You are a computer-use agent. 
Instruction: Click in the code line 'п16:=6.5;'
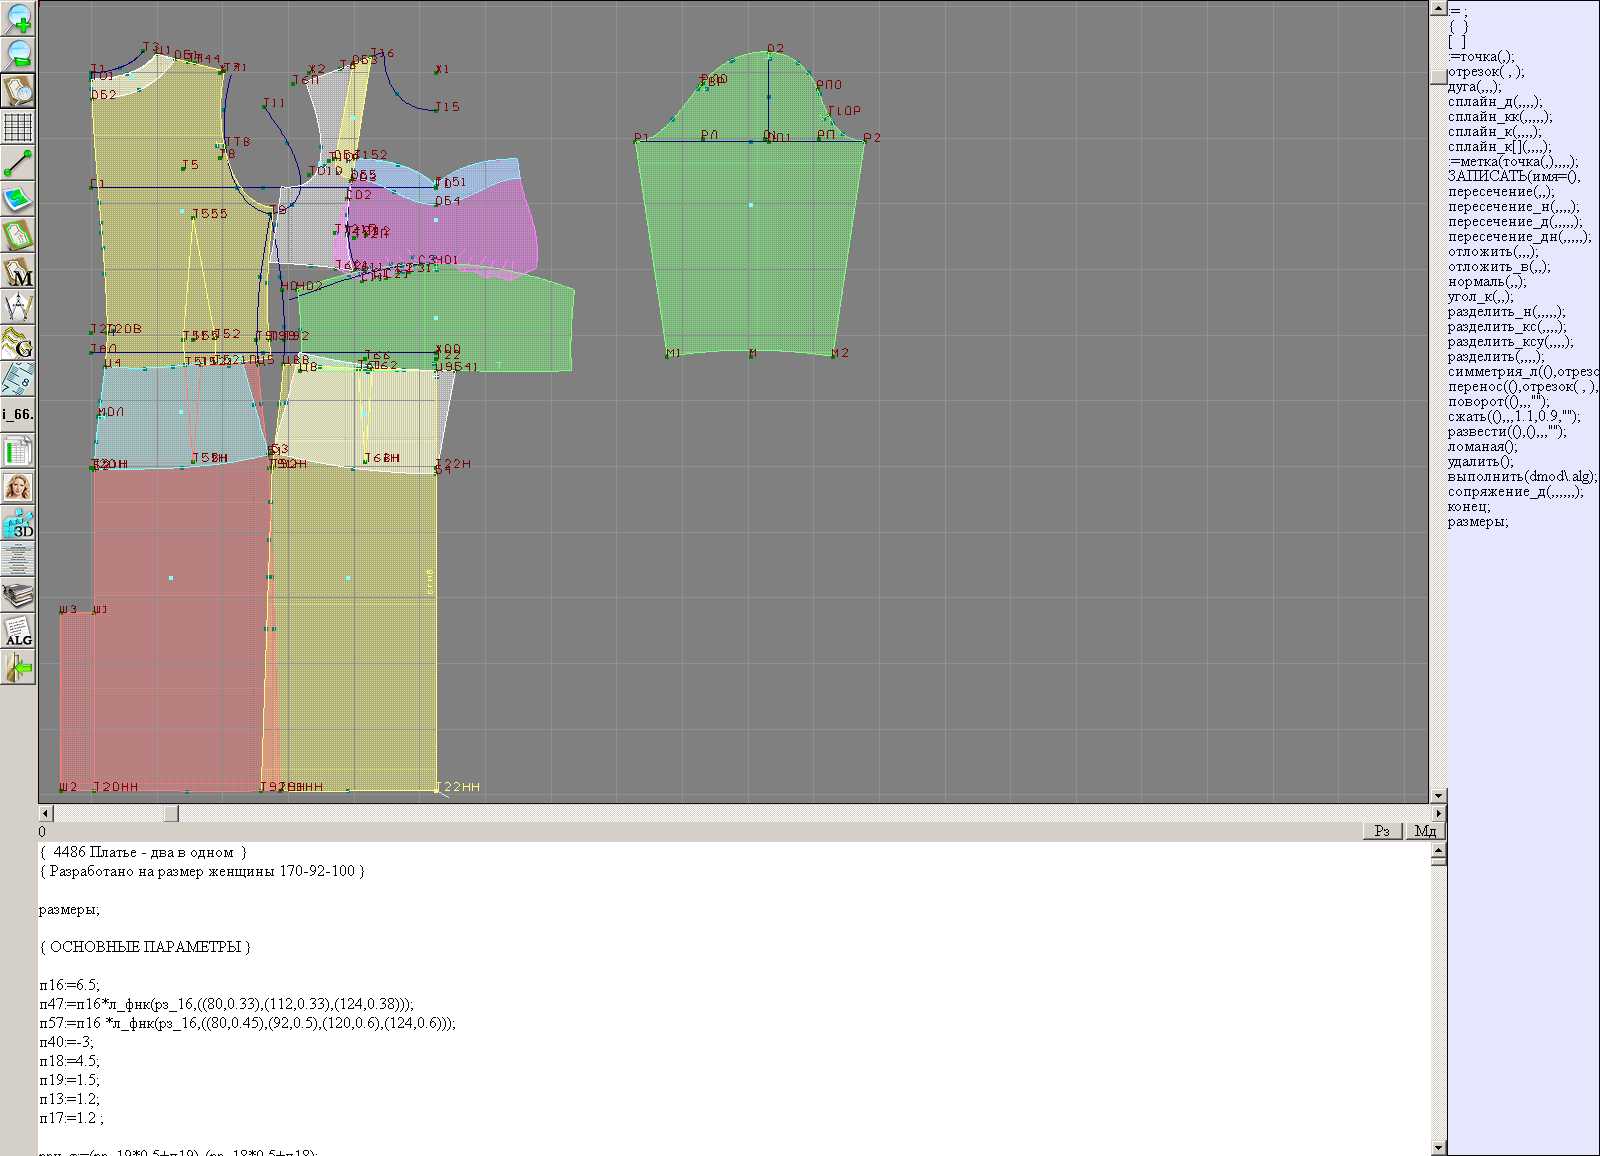click(70, 985)
